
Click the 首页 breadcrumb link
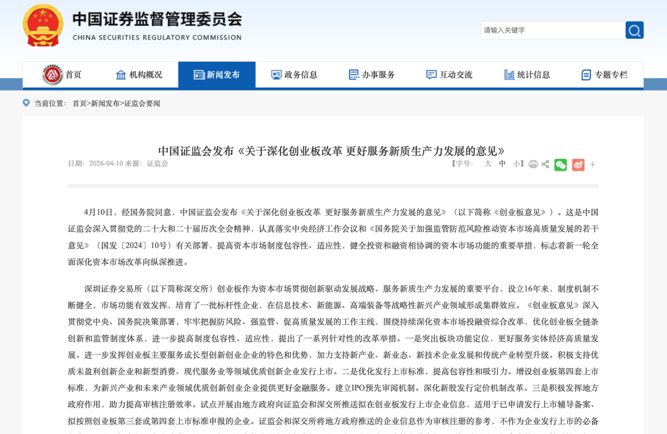[x=79, y=103]
